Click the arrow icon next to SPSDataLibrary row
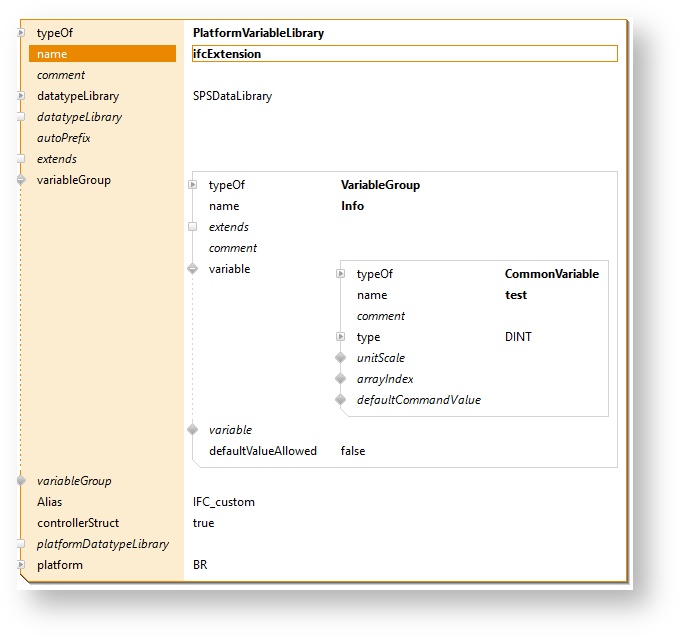The image size is (681, 638). point(21,96)
